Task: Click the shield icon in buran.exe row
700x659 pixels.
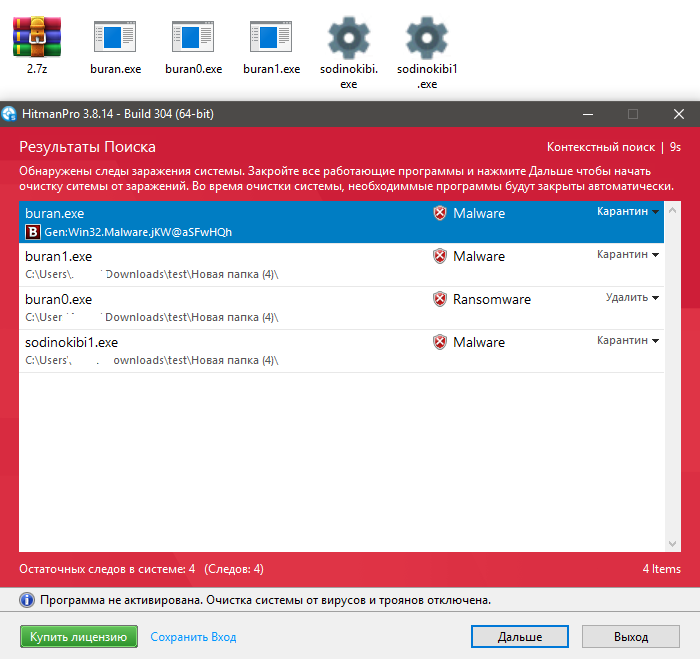Action: pyautogui.click(x=440, y=213)
